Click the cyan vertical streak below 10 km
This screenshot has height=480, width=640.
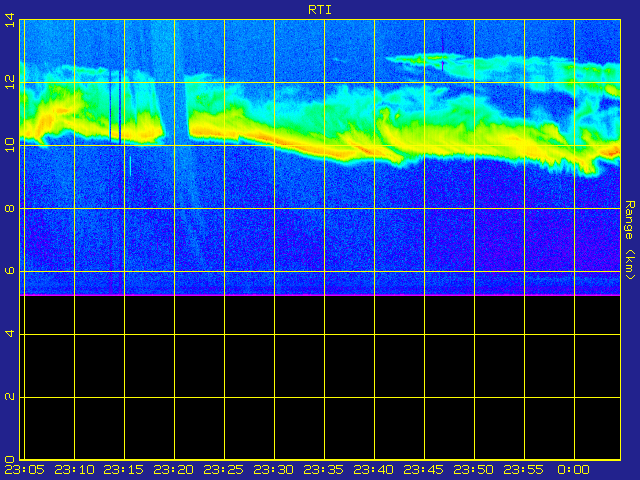coord(130,166)
